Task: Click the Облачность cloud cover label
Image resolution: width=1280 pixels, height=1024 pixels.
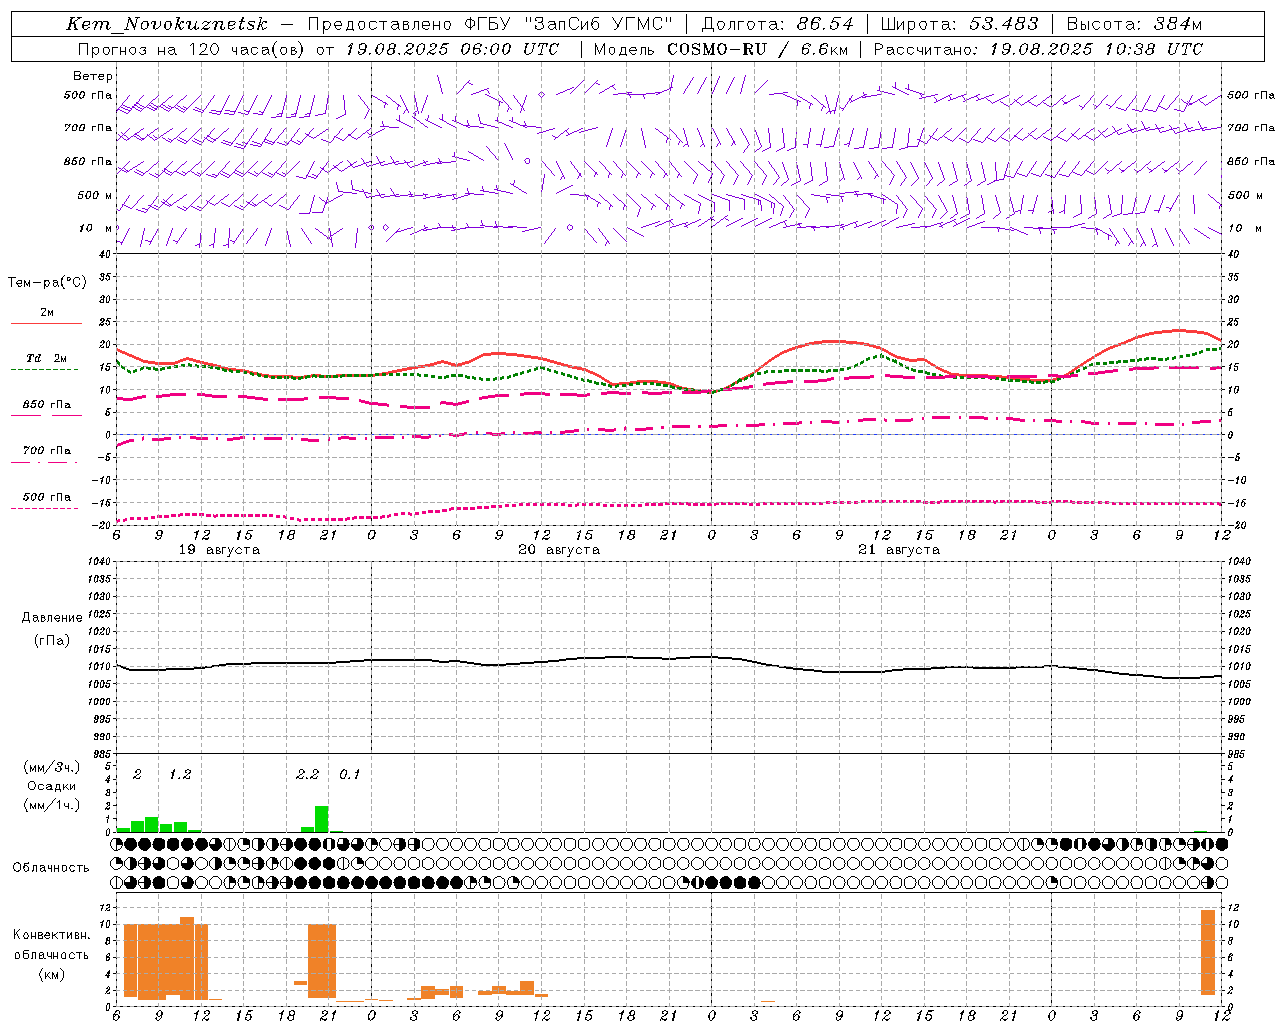Action: tap(51, 867)
